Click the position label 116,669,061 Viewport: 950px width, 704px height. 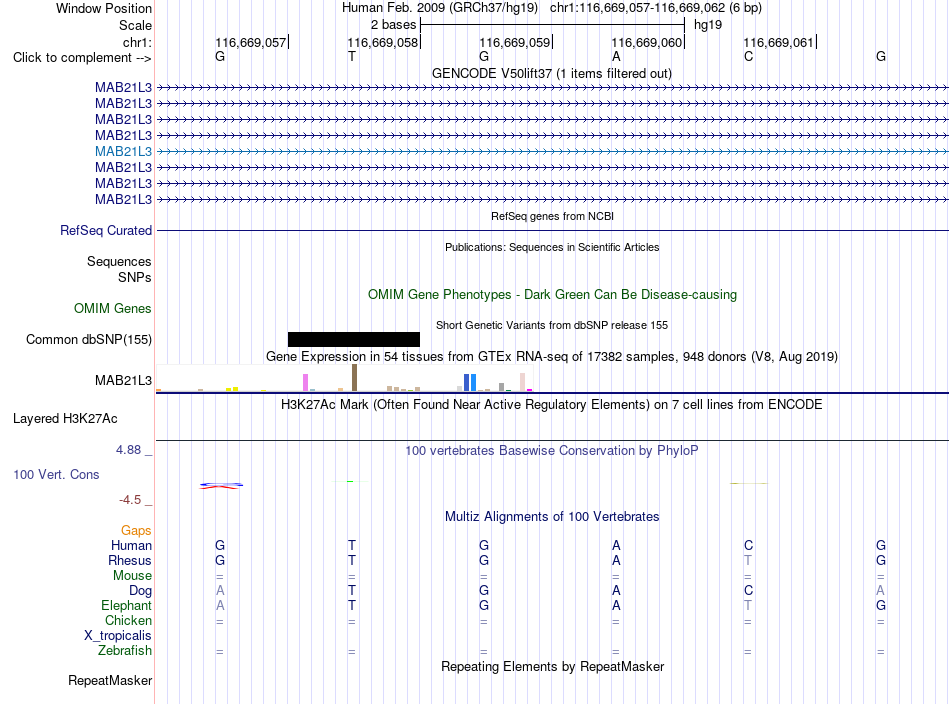[779, 42]
